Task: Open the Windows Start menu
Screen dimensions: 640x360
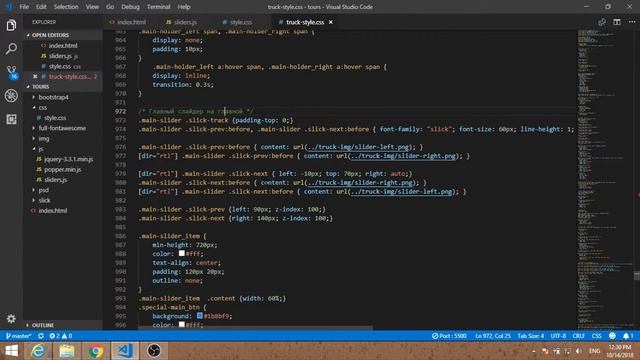Action: point(11,351)
